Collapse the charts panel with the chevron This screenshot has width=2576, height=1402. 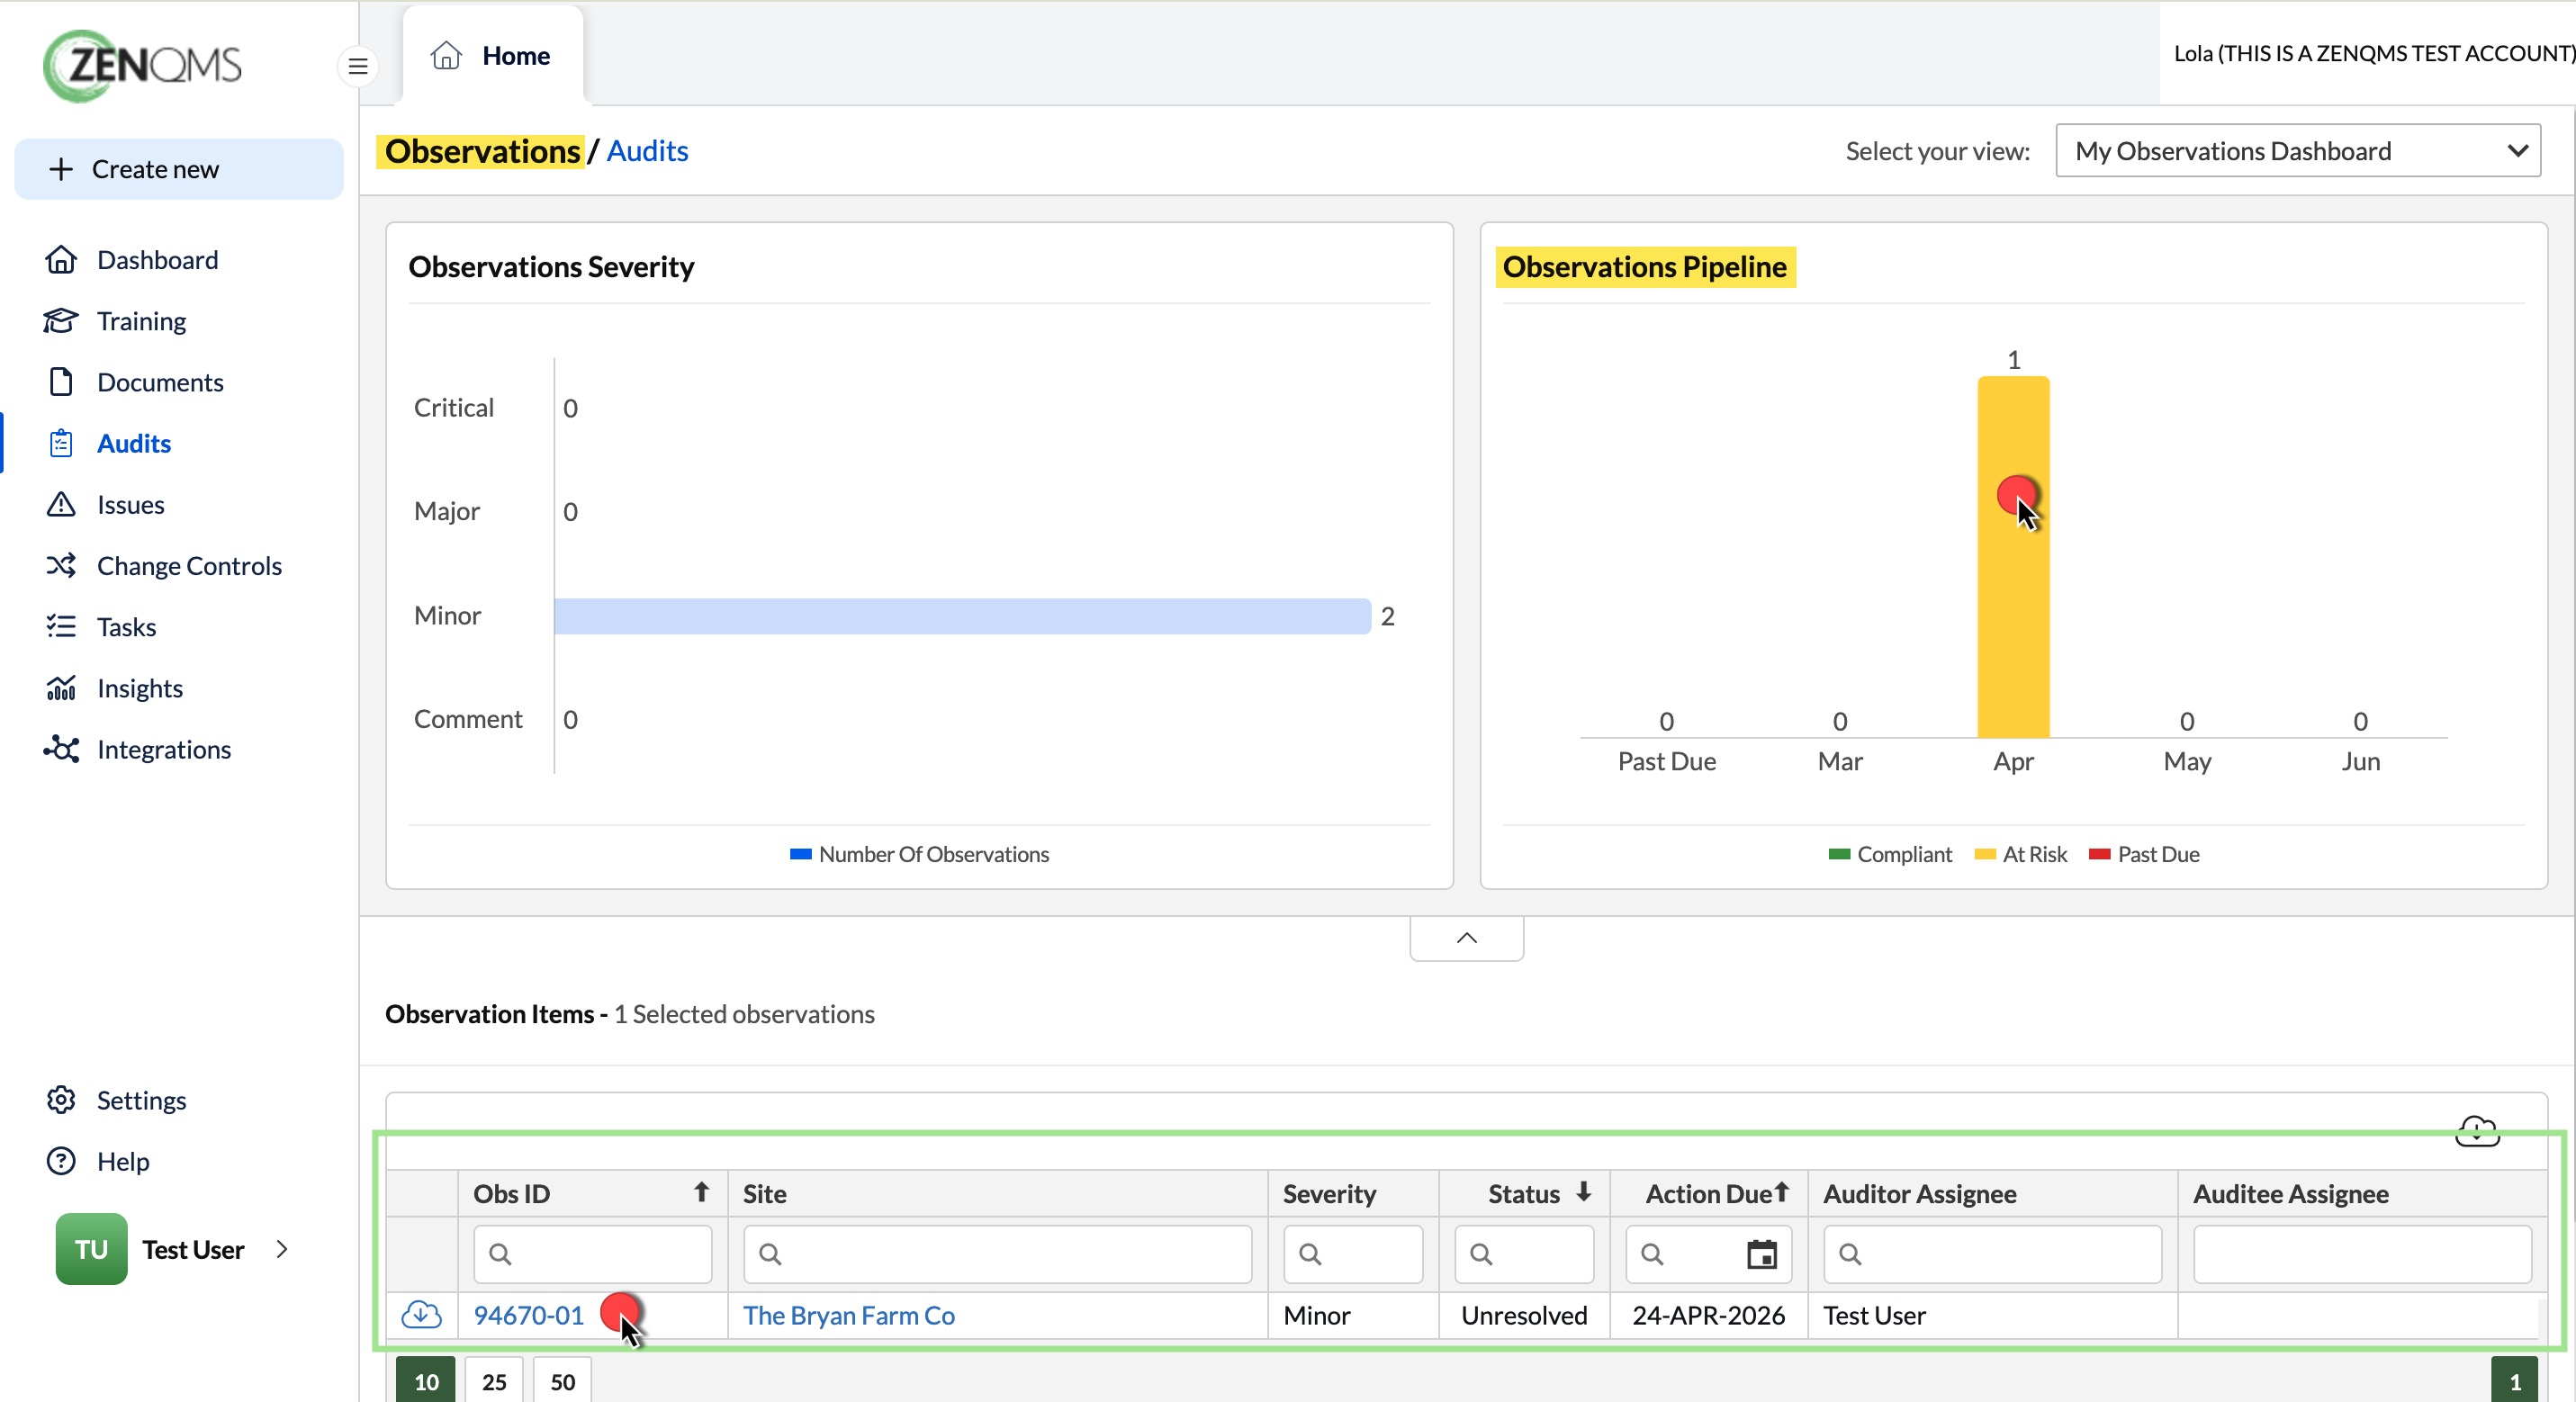click(x=1466, y=937)
